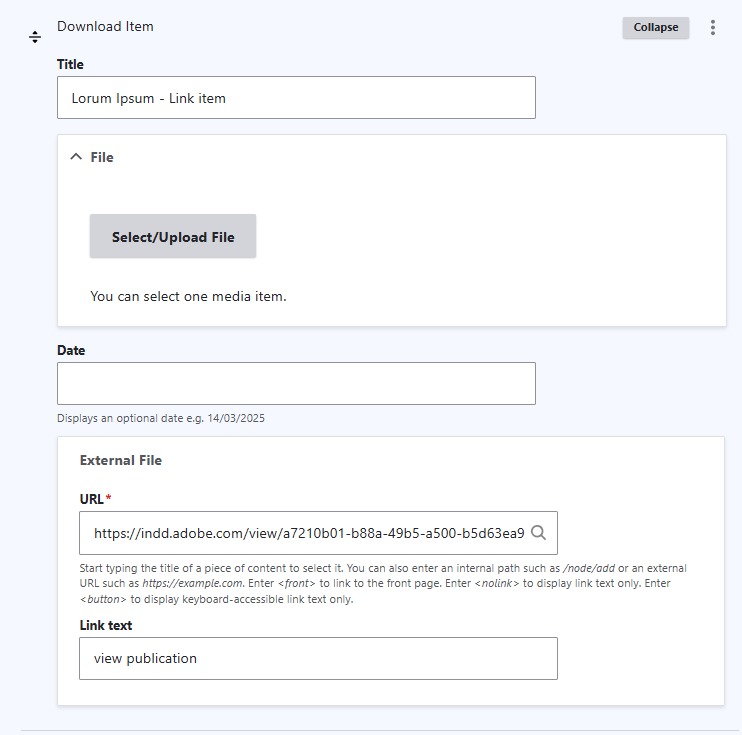Click the Link text label
Image resolution: width=742 pixels, height=735 pixels.
(106, 625)
